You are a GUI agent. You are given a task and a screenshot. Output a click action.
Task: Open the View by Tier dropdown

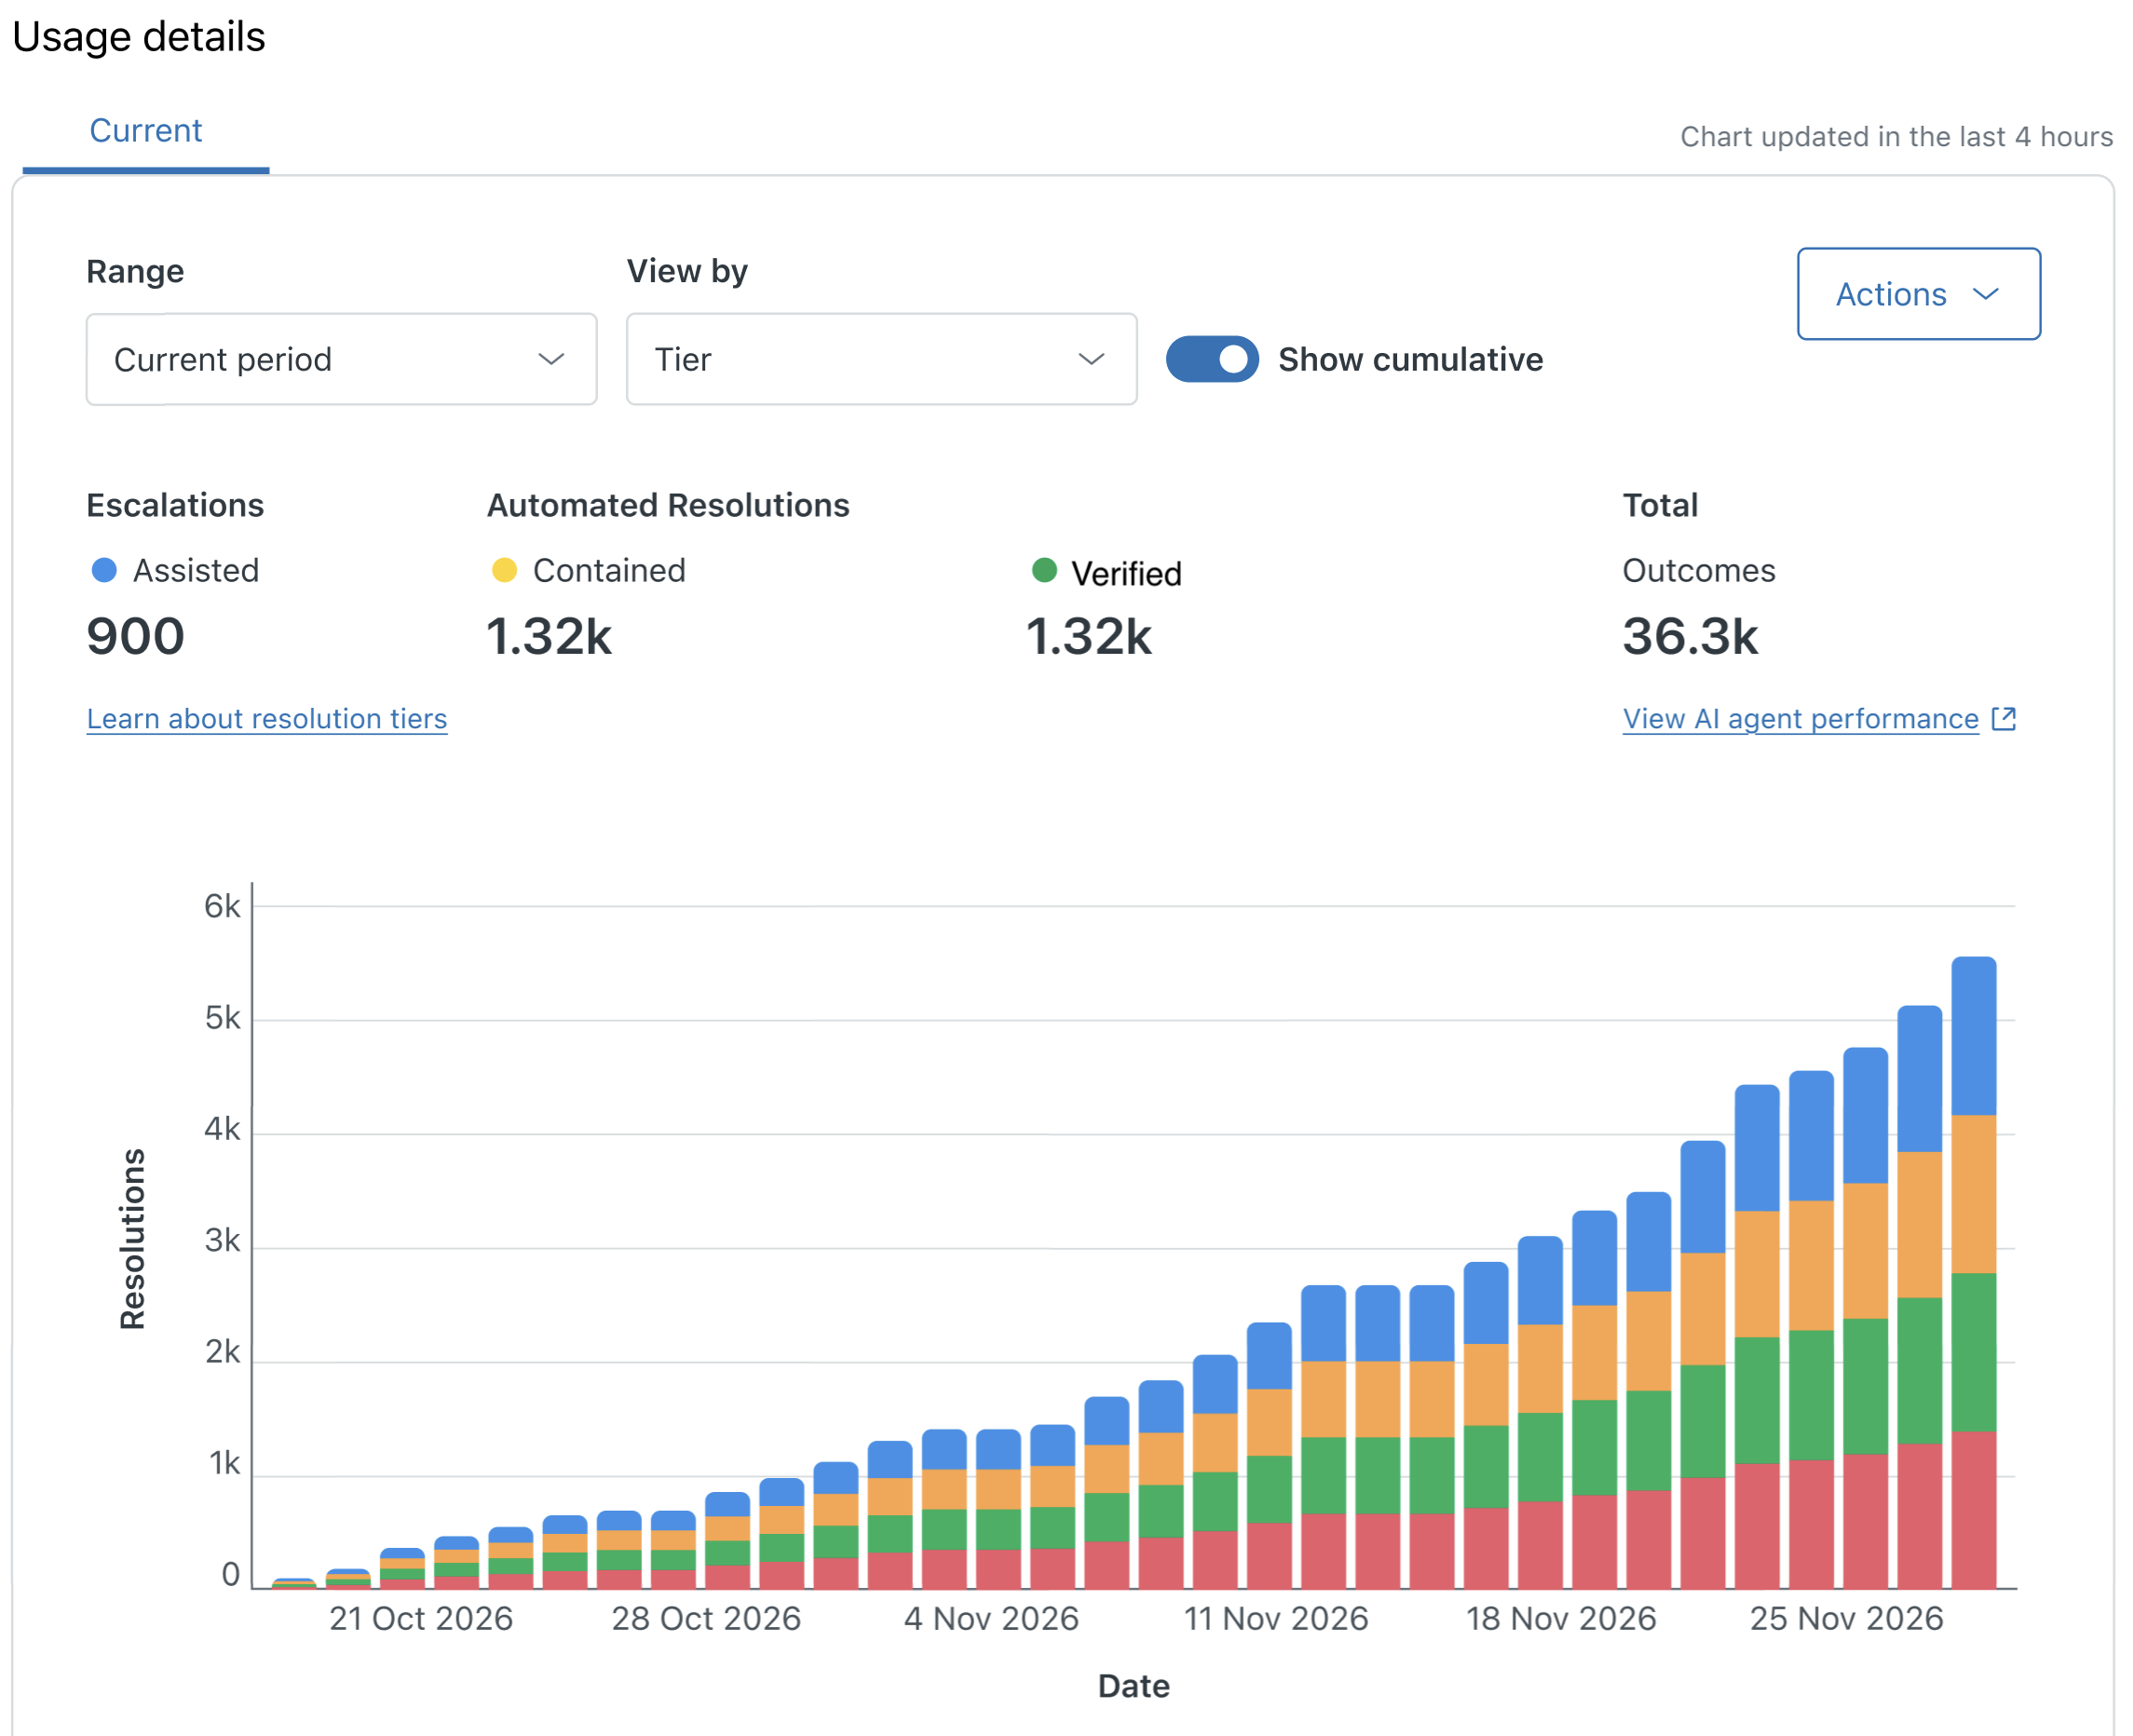click(x=881, y=359)
